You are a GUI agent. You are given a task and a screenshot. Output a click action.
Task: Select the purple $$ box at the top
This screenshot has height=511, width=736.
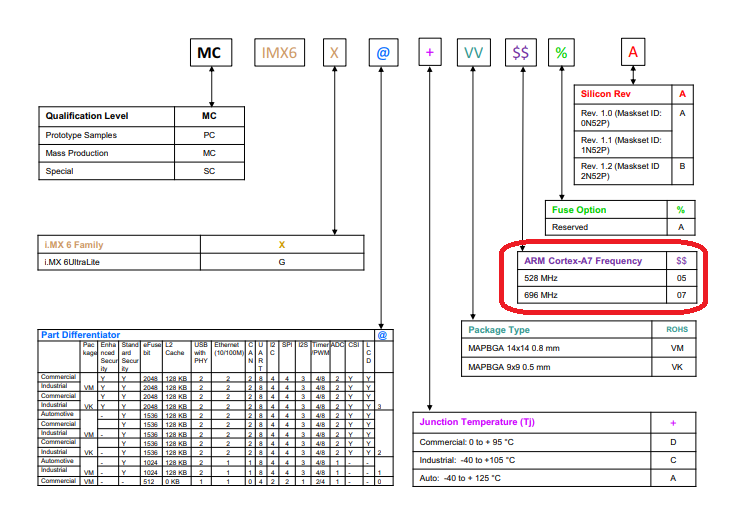click(x=521, y=53)
